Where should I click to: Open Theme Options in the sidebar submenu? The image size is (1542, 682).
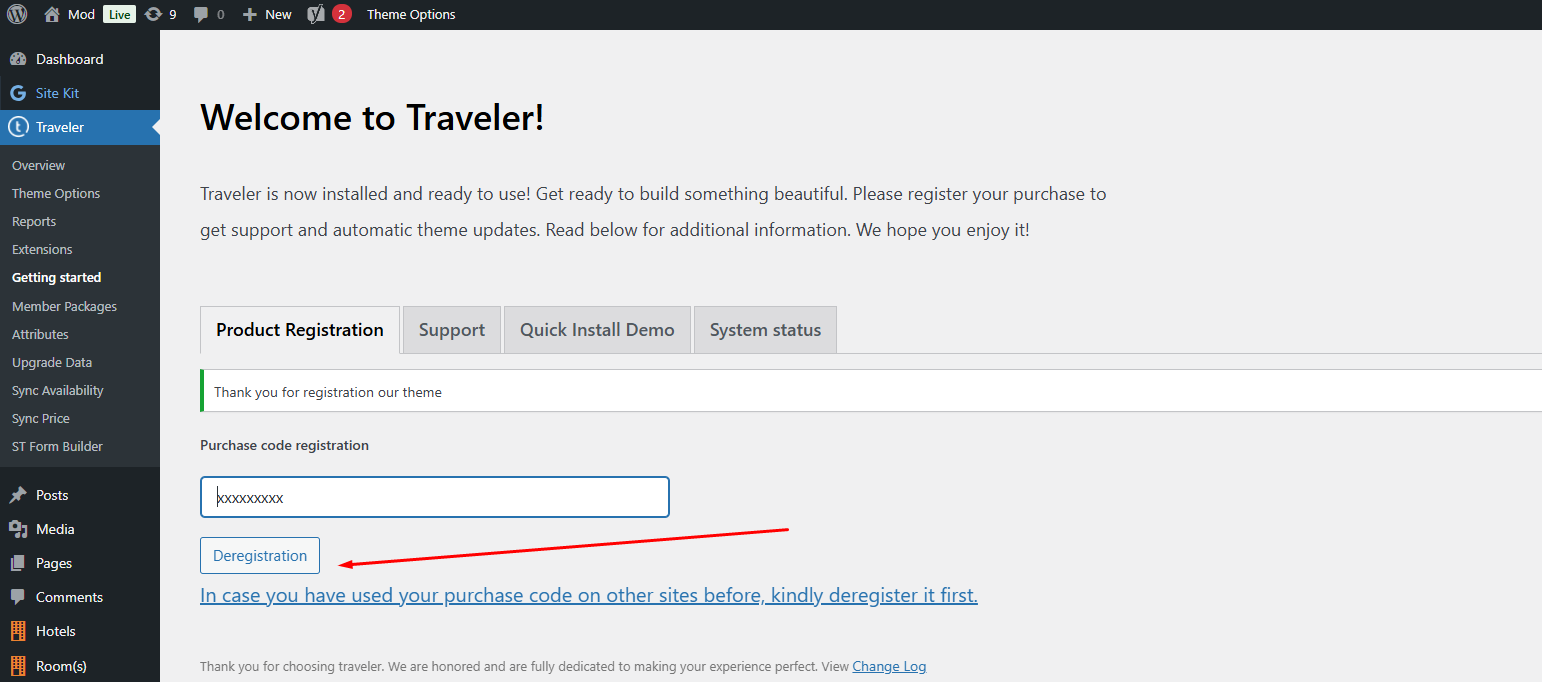tap(56, 193)
